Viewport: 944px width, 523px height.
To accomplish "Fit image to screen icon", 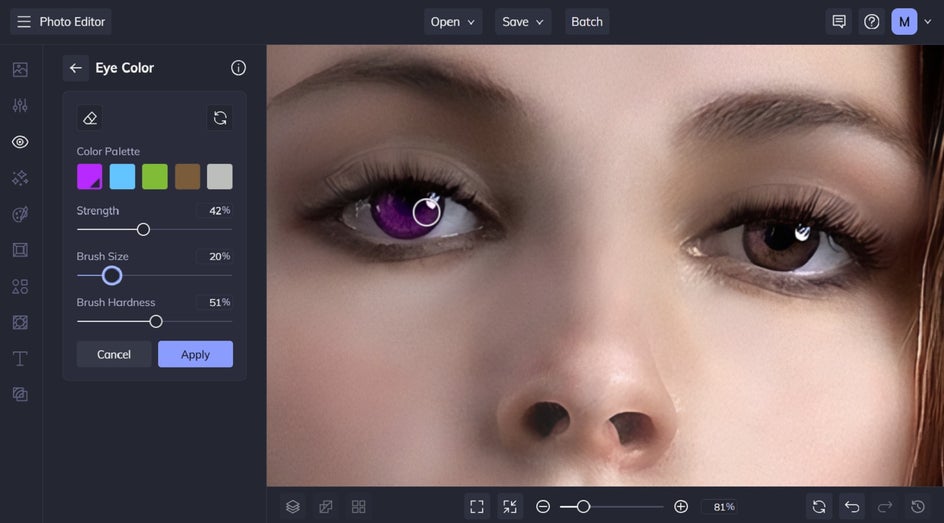I will pyautogui.click(x=477, y=507).
